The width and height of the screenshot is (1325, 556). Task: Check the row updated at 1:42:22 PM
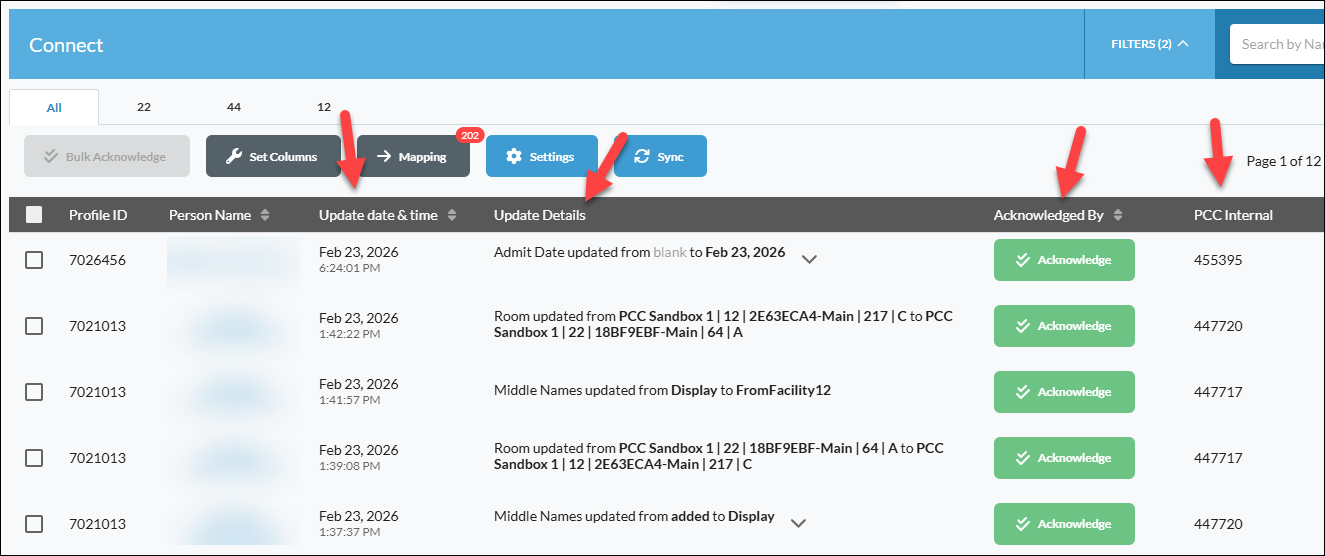(x=34, y=326)
